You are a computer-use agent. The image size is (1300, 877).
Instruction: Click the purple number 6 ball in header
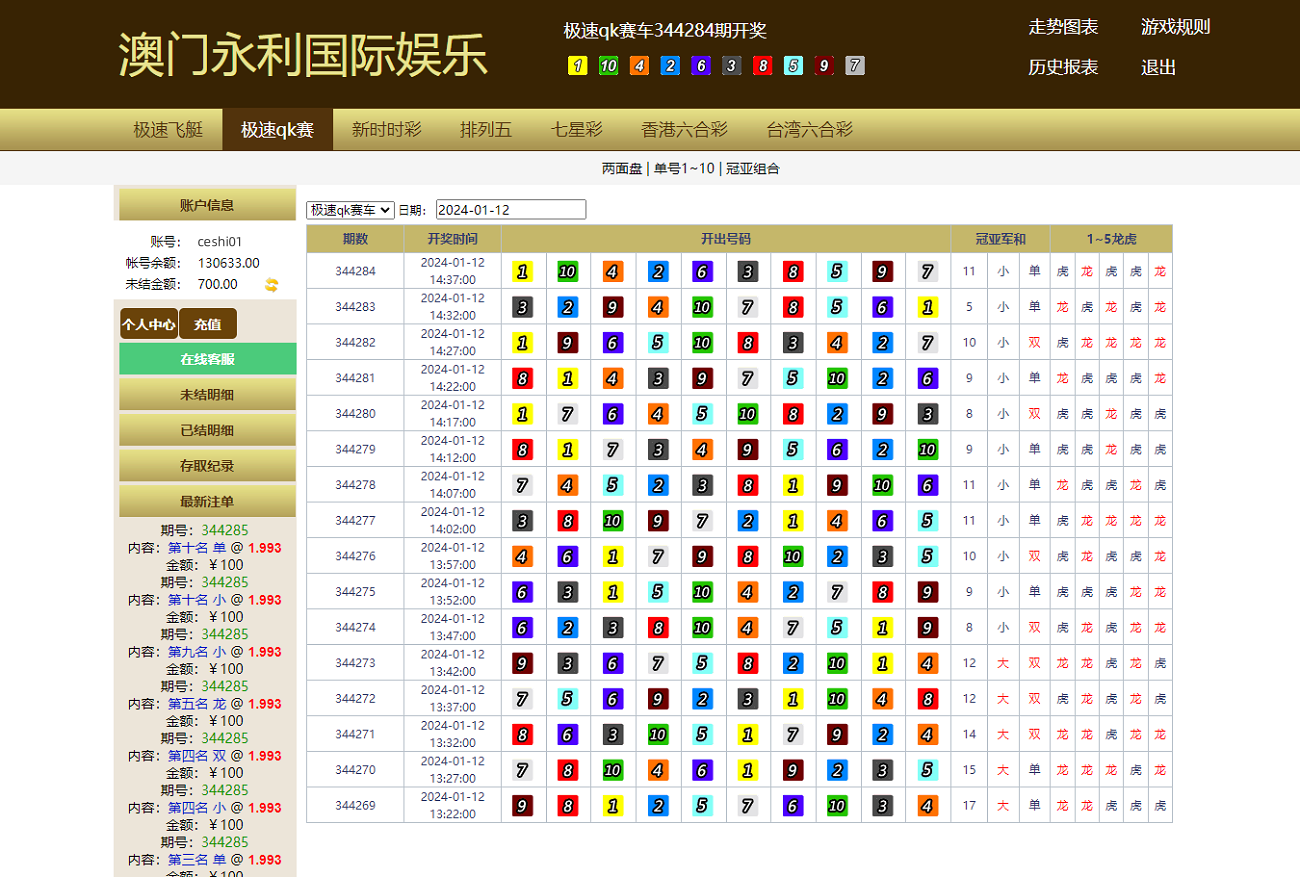701,66
